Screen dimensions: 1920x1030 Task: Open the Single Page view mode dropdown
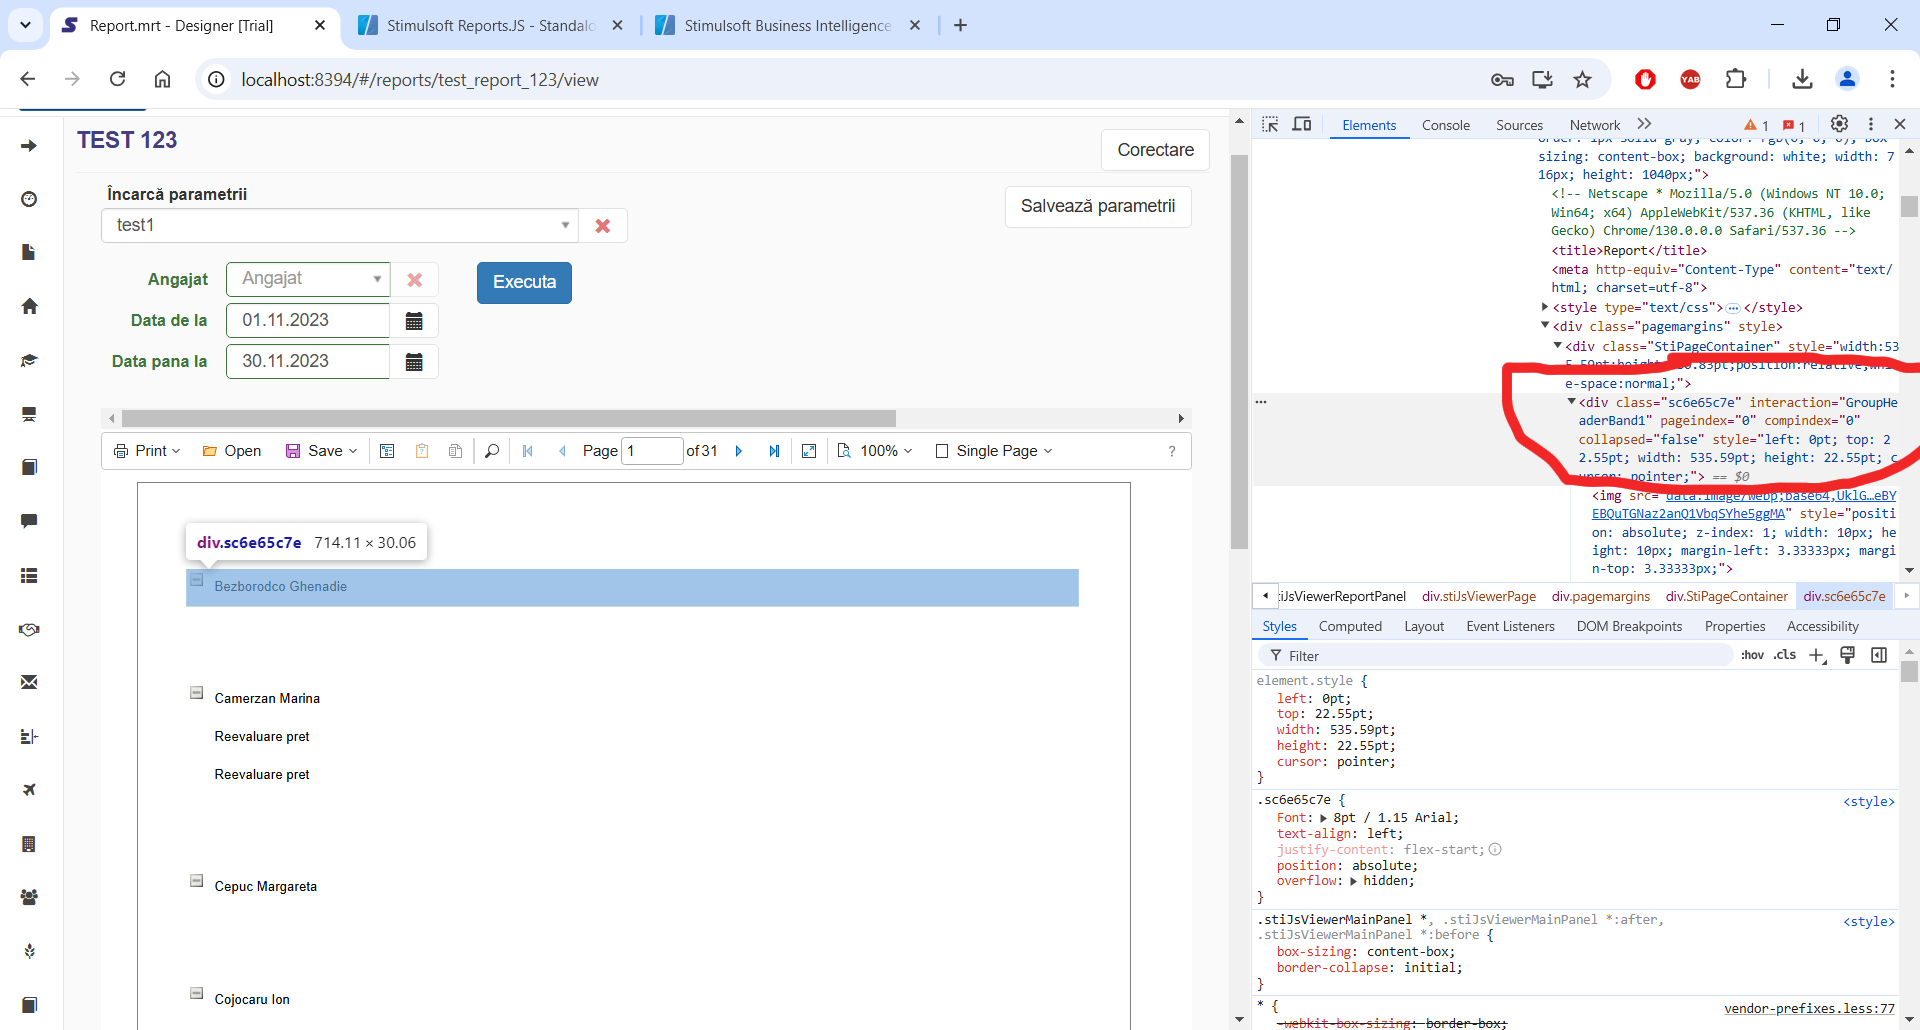994,451
